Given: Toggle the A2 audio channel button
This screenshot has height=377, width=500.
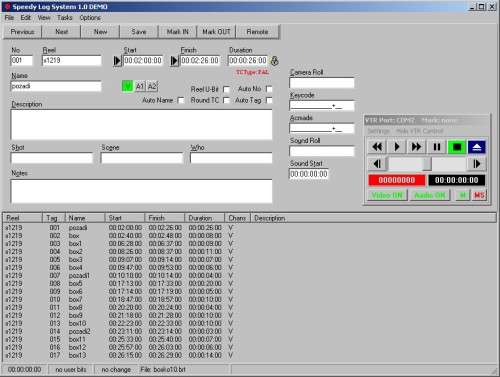Looking at the screenshot, I should 152,86.
